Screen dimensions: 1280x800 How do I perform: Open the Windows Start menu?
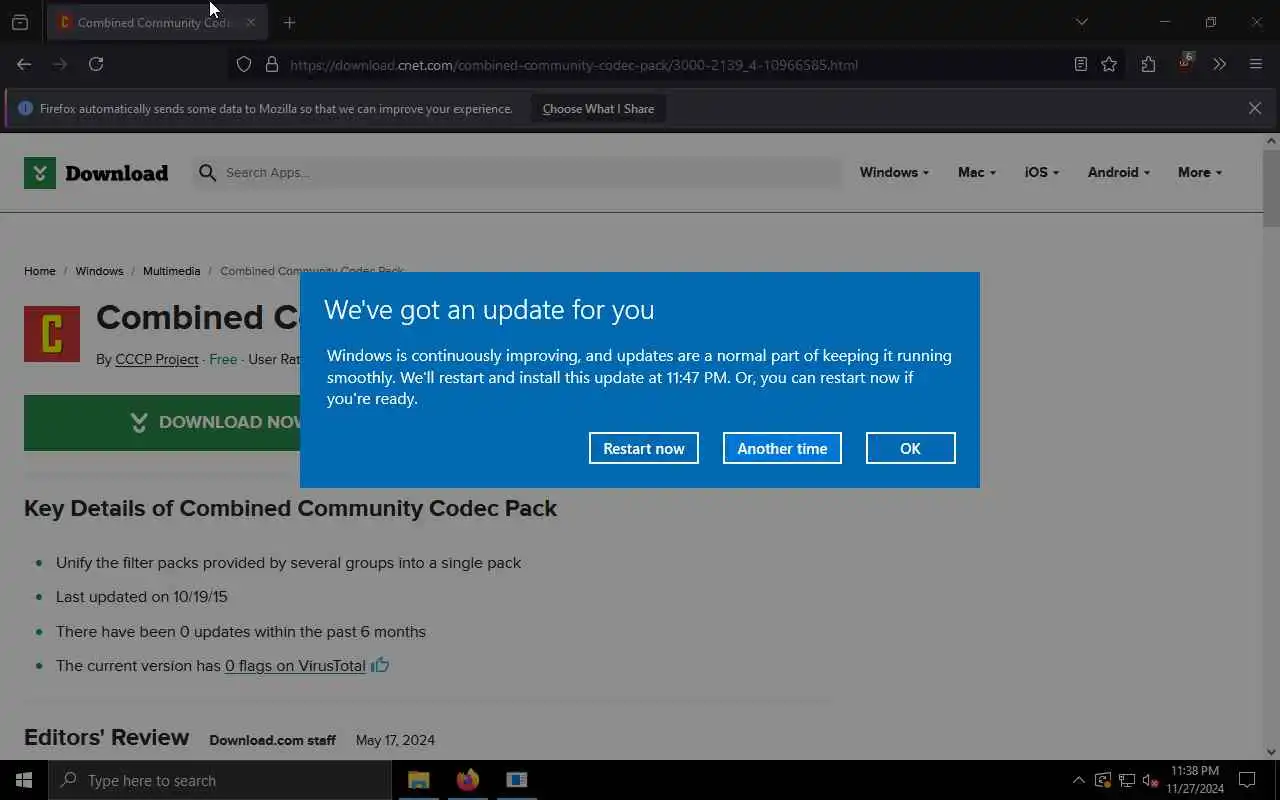pos(24,780)
